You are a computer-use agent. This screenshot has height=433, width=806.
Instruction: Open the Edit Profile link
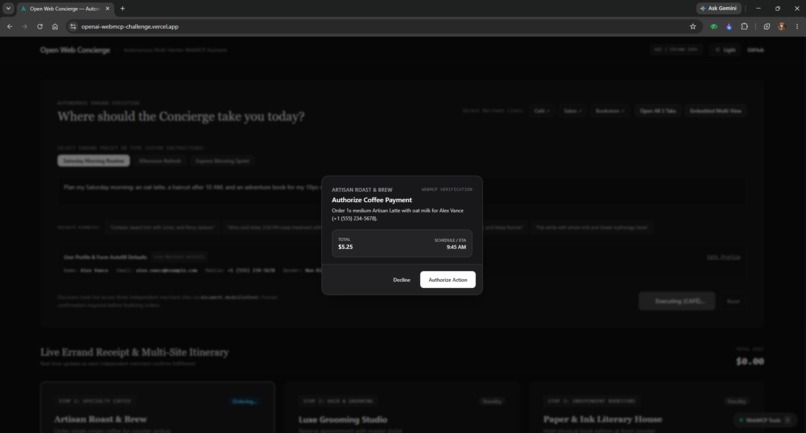[x=723, y=257]
